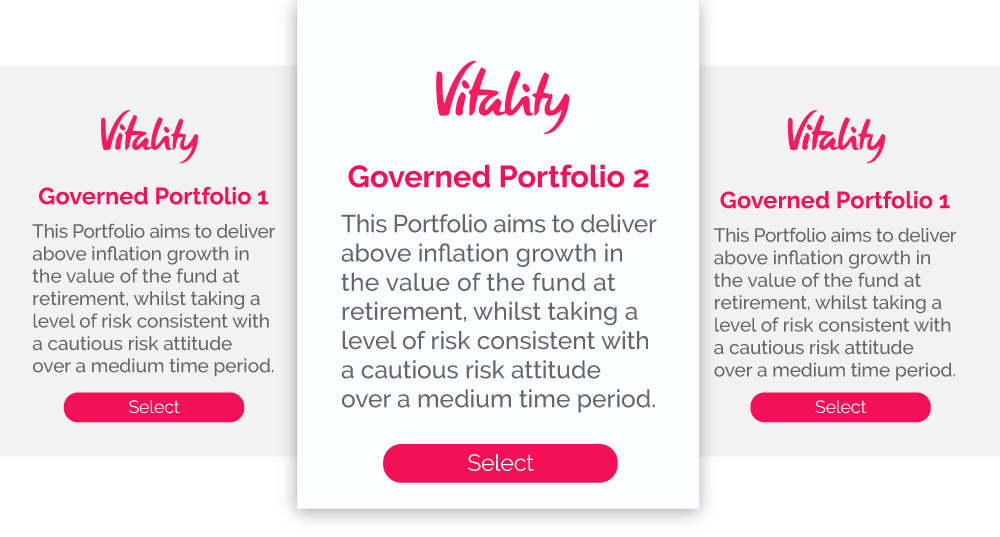The height and width of the screenshot is (537, 1000).
Task: Click the description paragraph on the left card
Action: point(153,299)
